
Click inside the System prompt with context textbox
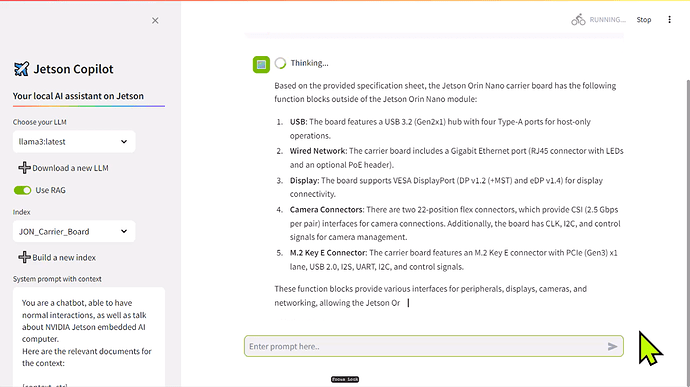(x=89, y=337)
